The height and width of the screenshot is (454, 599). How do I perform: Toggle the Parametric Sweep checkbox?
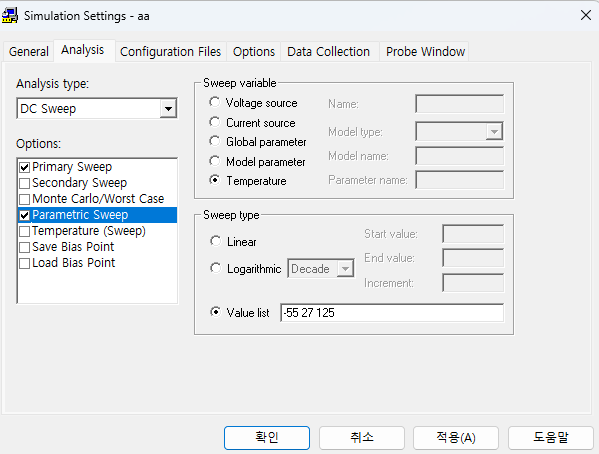[x=24, y=216]
